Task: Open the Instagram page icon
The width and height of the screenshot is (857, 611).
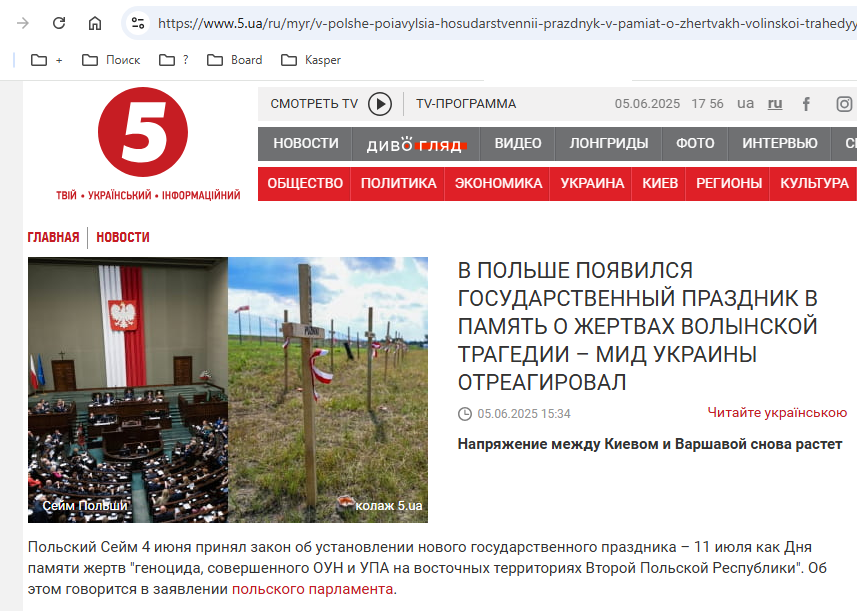Action: 844,104
